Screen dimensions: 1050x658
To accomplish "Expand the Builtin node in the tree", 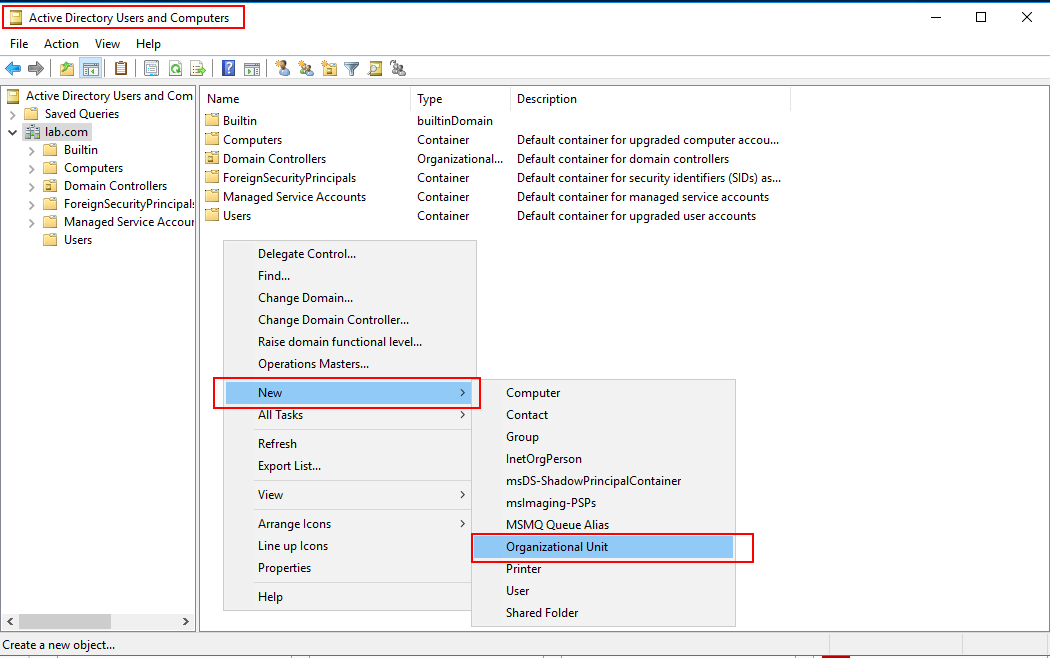I will (31, 151).
